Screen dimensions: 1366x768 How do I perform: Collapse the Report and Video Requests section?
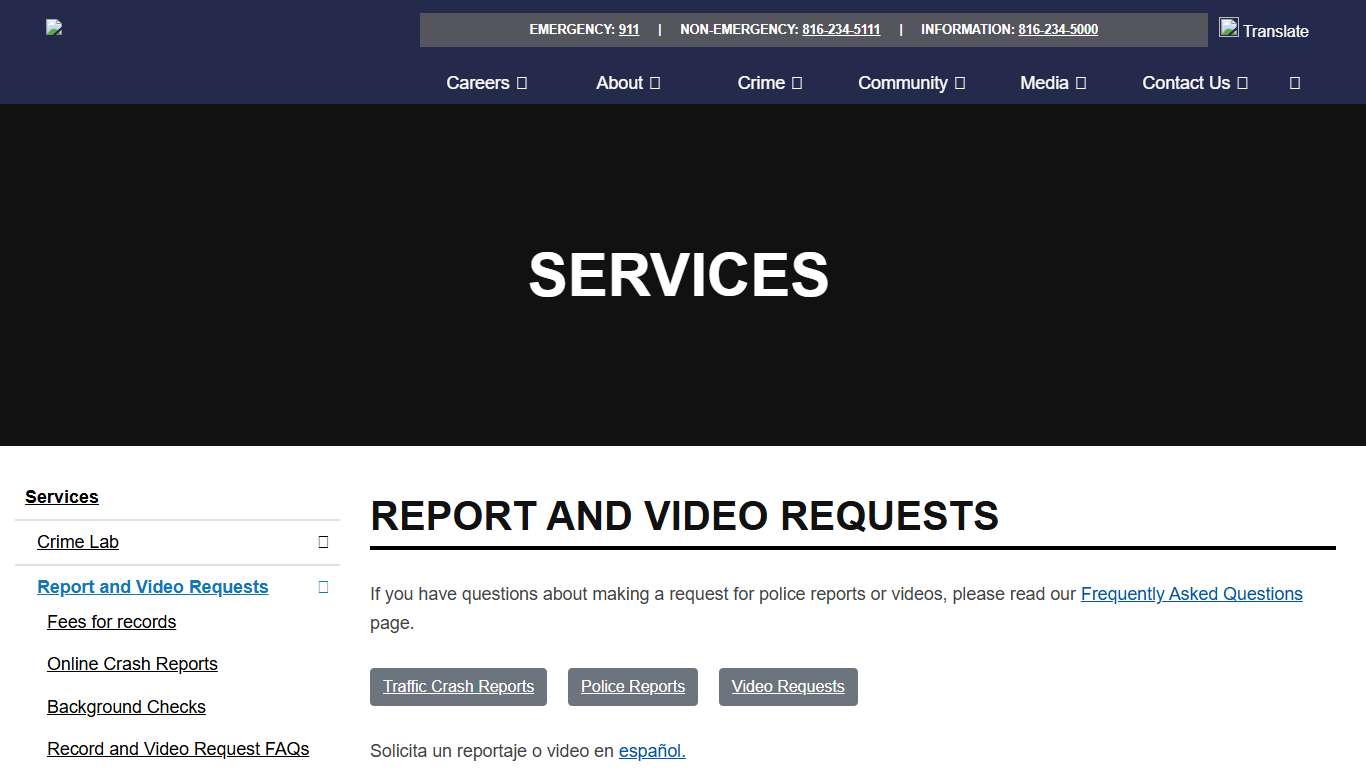(x=322, y=587)
